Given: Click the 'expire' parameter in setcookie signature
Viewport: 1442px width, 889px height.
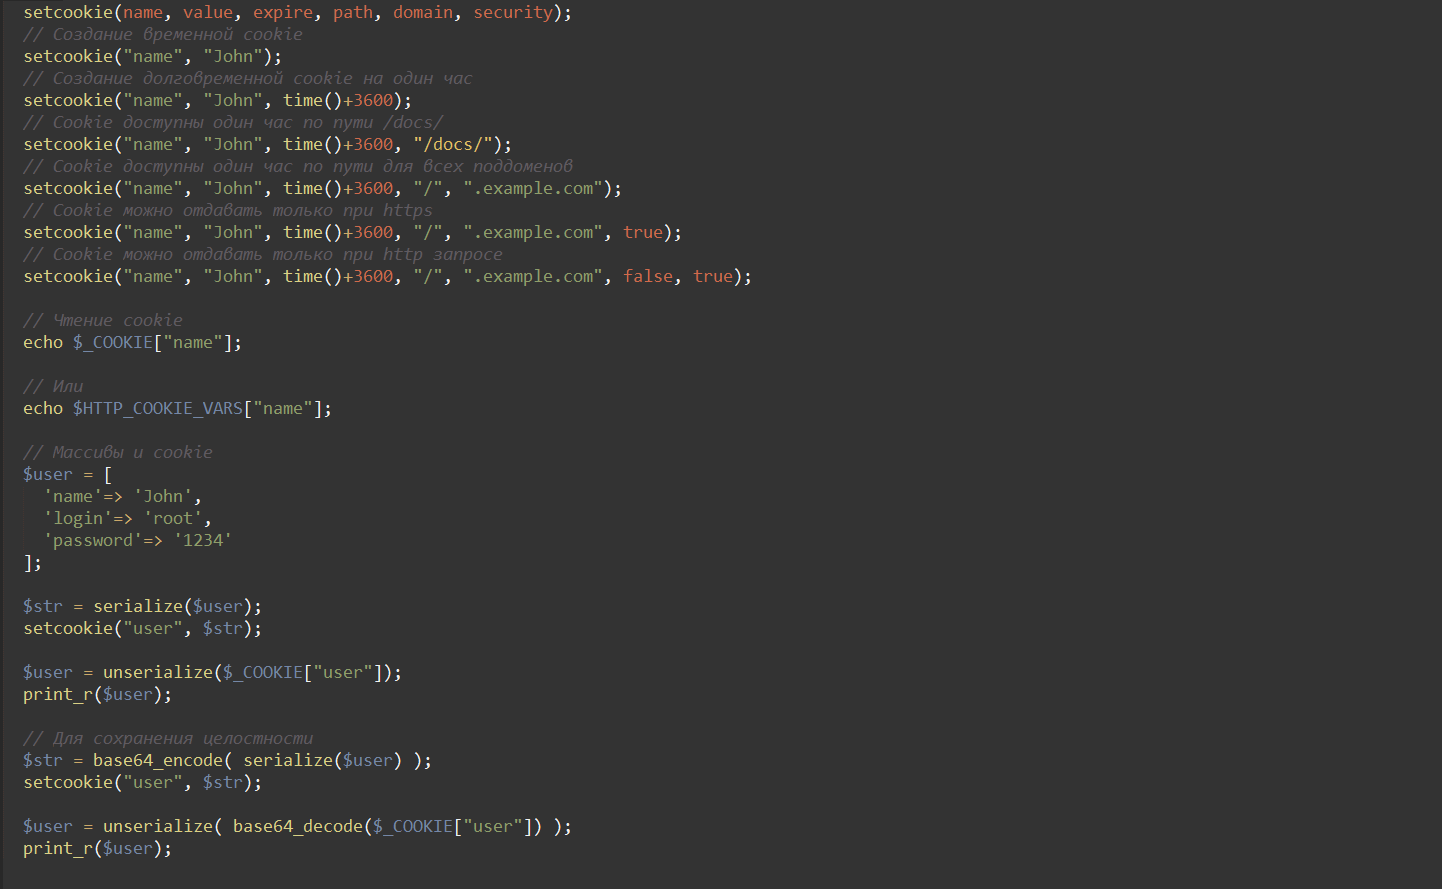Looking at the screenshot, I should tap(283, 12).
